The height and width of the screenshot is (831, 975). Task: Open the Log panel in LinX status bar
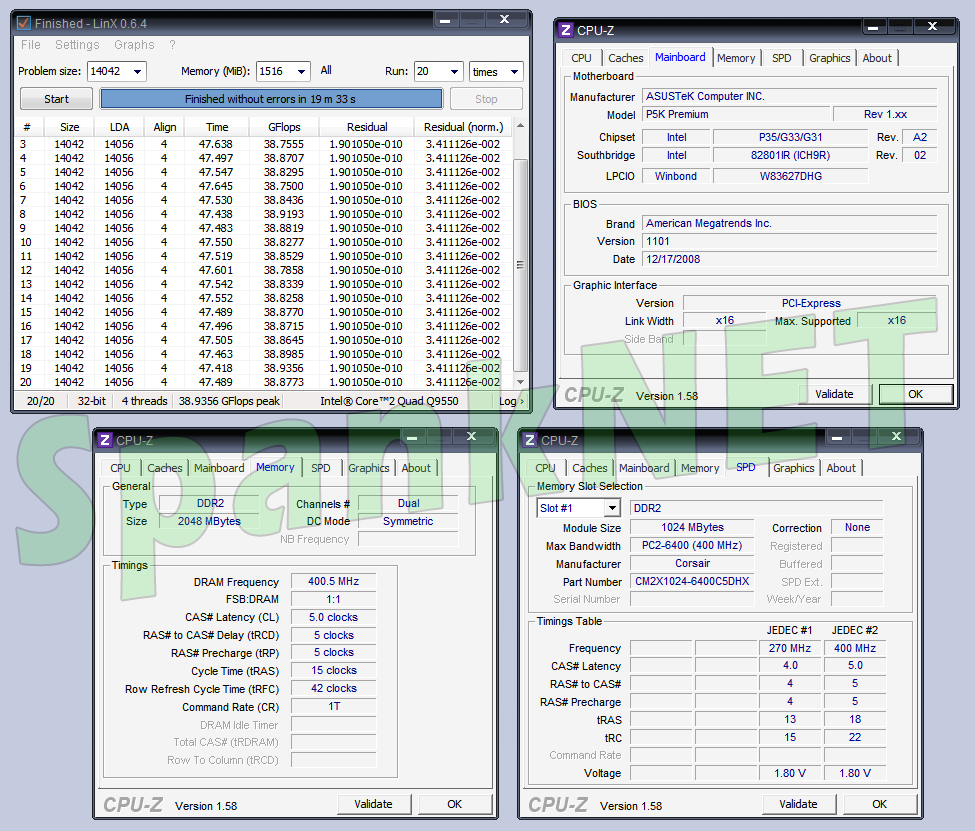[x=511, y=401]
